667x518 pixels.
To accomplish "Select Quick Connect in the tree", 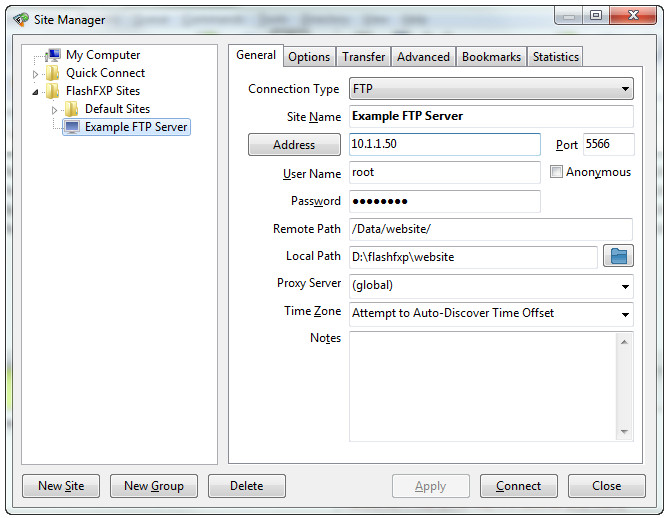I will (105, 73).
